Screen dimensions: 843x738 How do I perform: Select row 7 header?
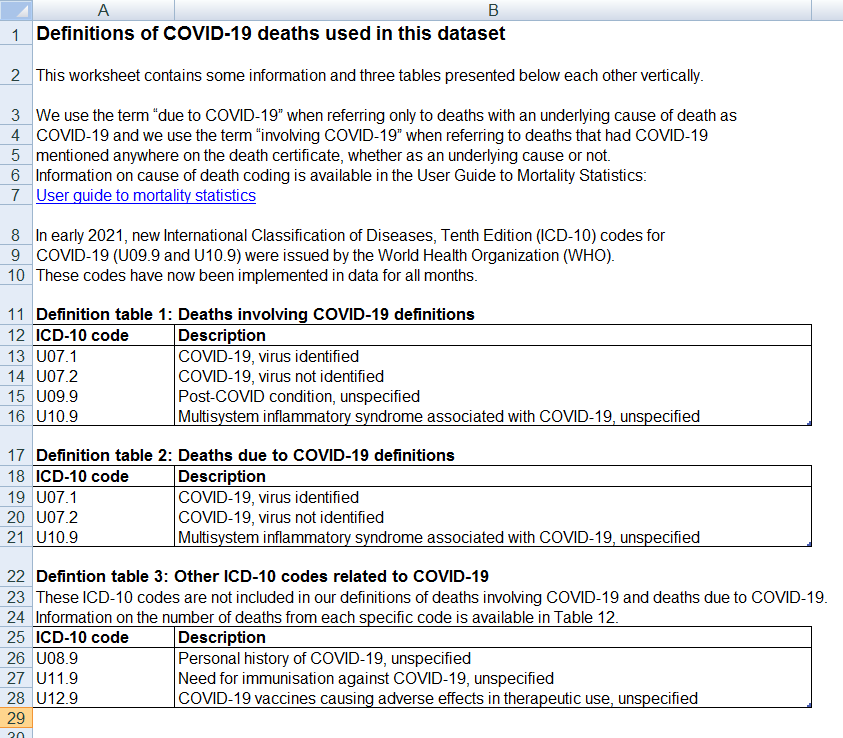pos(16,195)
